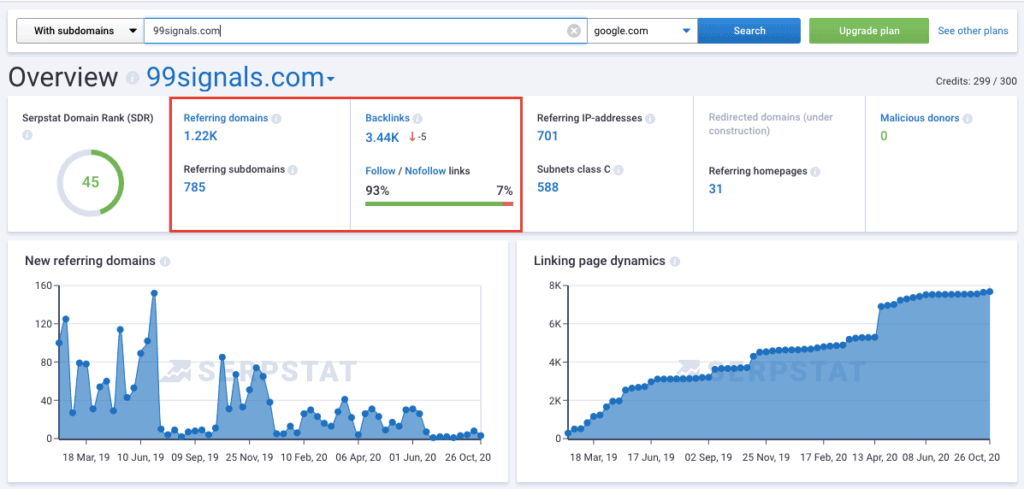Viewport: 1024px width, 489px height.
Task: Open the Follow links link
Action: (x=380, y=170)
